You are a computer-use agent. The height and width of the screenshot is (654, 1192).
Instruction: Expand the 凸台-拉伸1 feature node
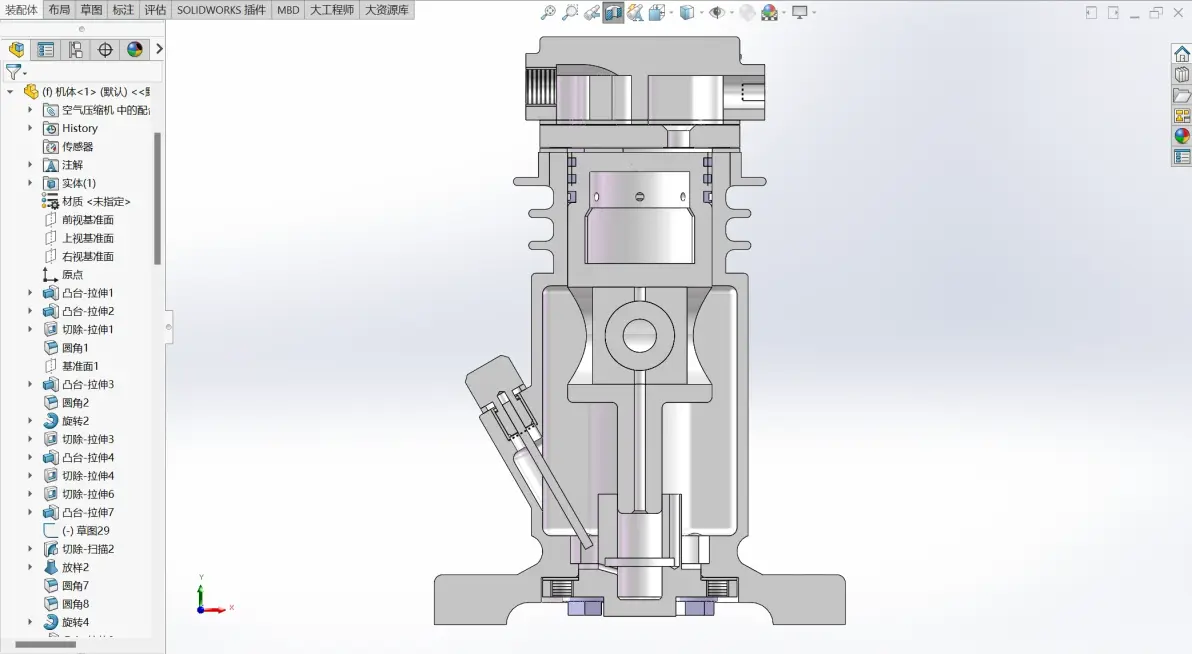pos(30,293)
